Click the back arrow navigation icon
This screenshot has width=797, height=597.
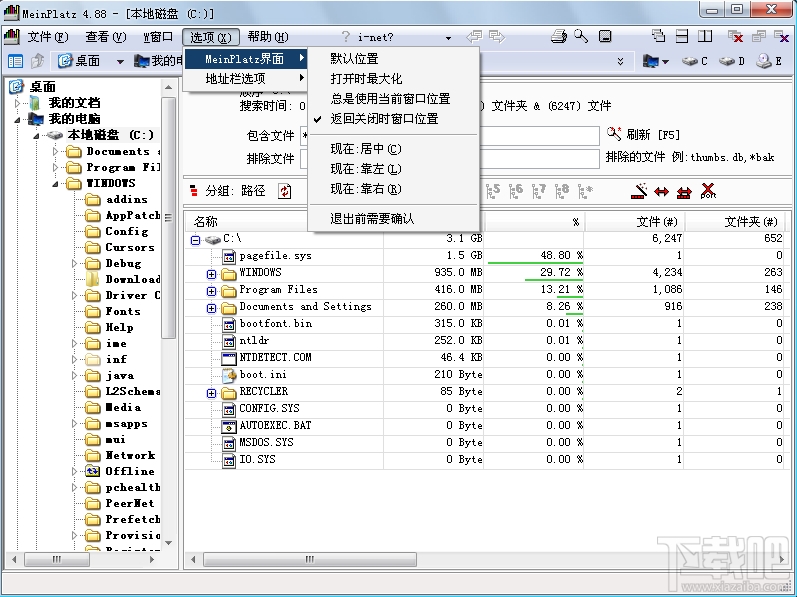coord(474,37)
